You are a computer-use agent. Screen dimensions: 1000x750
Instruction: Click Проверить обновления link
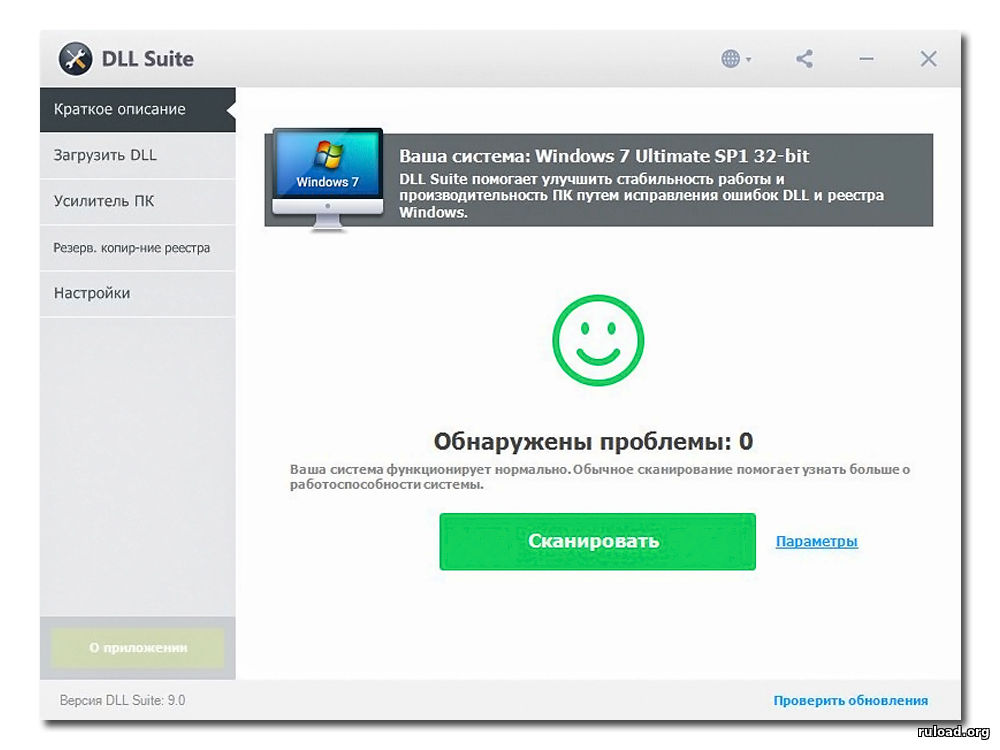(x=850, y=700)
